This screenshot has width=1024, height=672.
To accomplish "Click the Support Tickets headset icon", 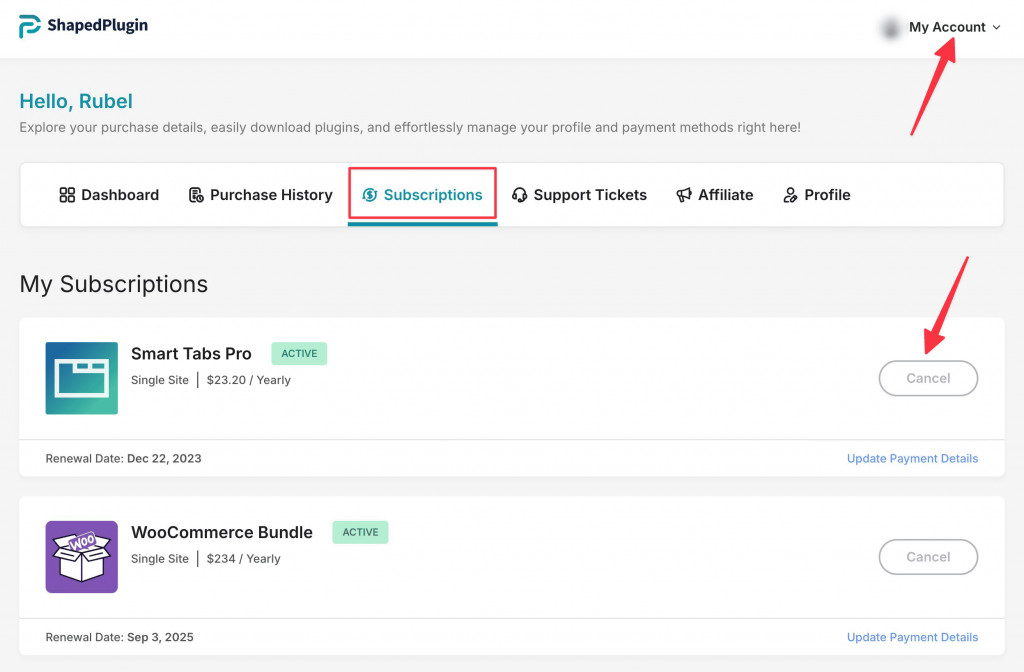I will [519, 195].
